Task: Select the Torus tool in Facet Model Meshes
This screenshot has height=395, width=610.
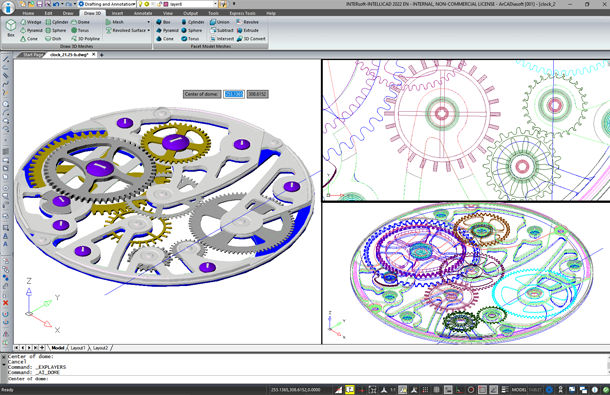Action: point(190,39)
